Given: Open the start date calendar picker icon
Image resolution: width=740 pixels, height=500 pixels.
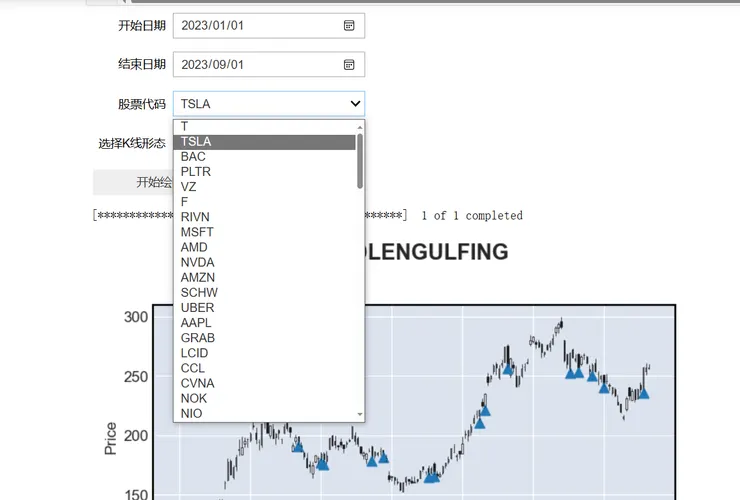Looking at the screenshot, I should click(x=349, y=25).
